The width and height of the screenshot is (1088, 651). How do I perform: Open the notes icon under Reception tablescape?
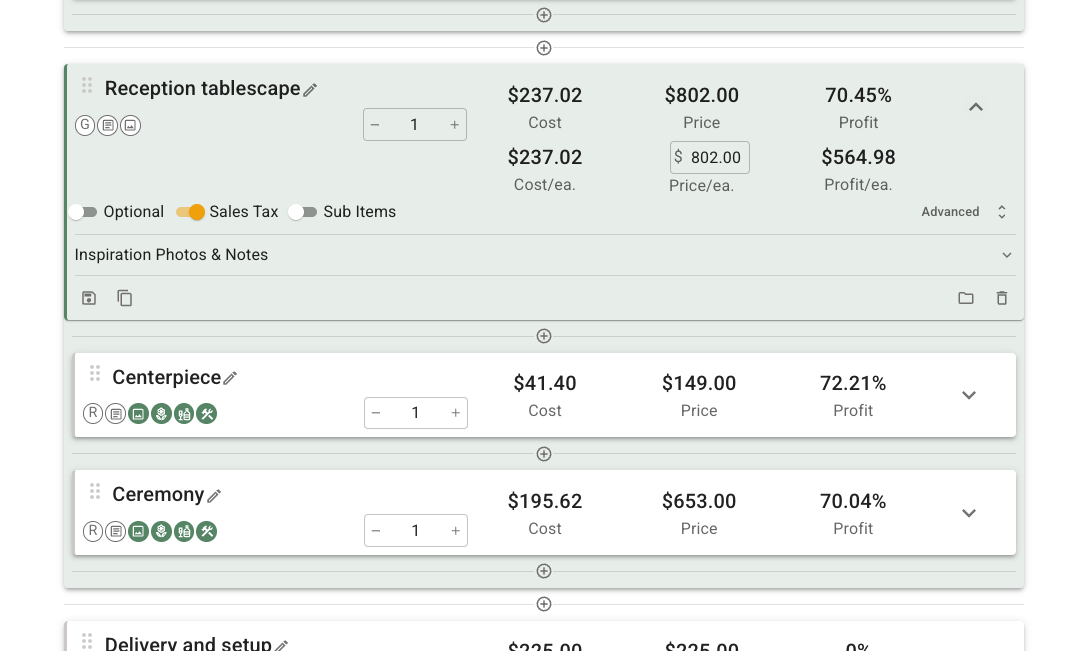[108, 126]
